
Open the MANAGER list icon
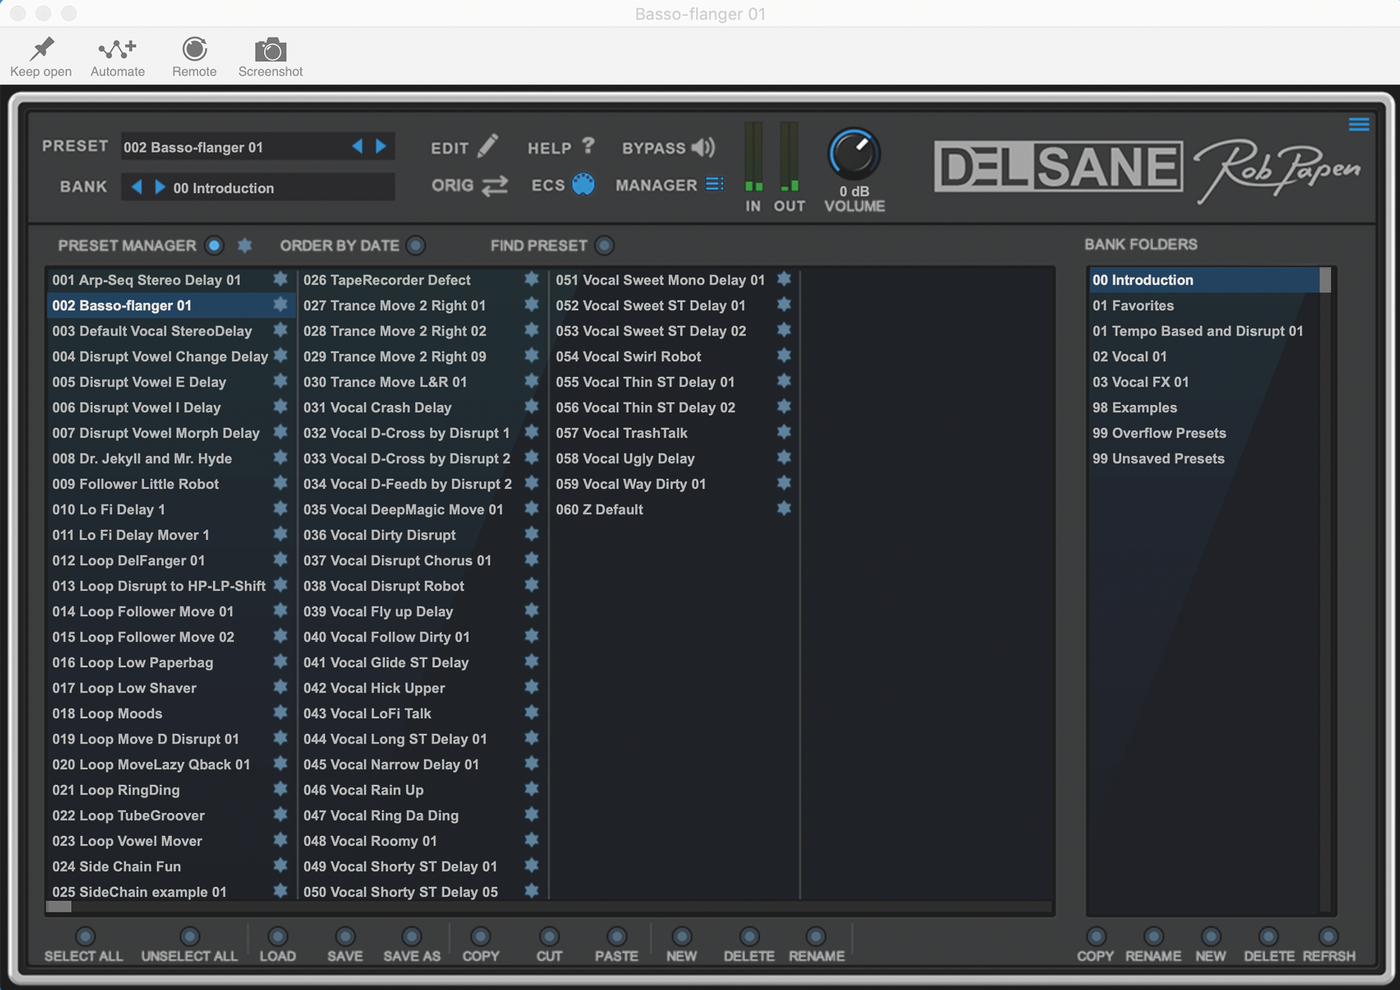tap(714, 184)
